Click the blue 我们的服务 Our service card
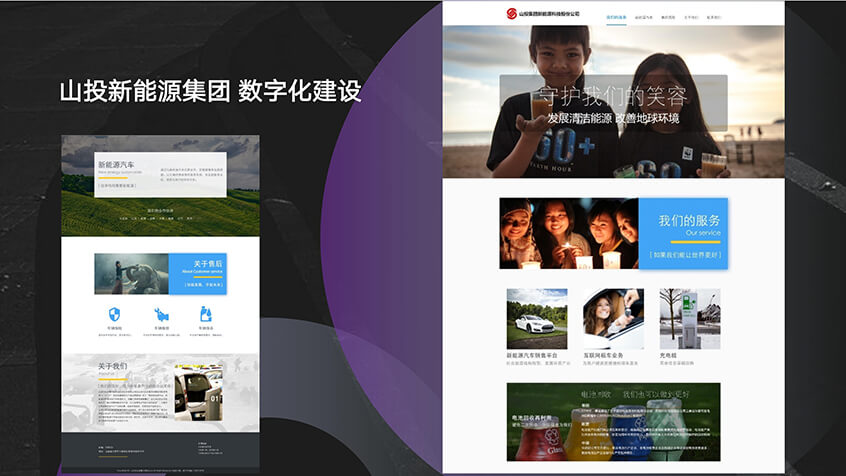 coord(682,233)
